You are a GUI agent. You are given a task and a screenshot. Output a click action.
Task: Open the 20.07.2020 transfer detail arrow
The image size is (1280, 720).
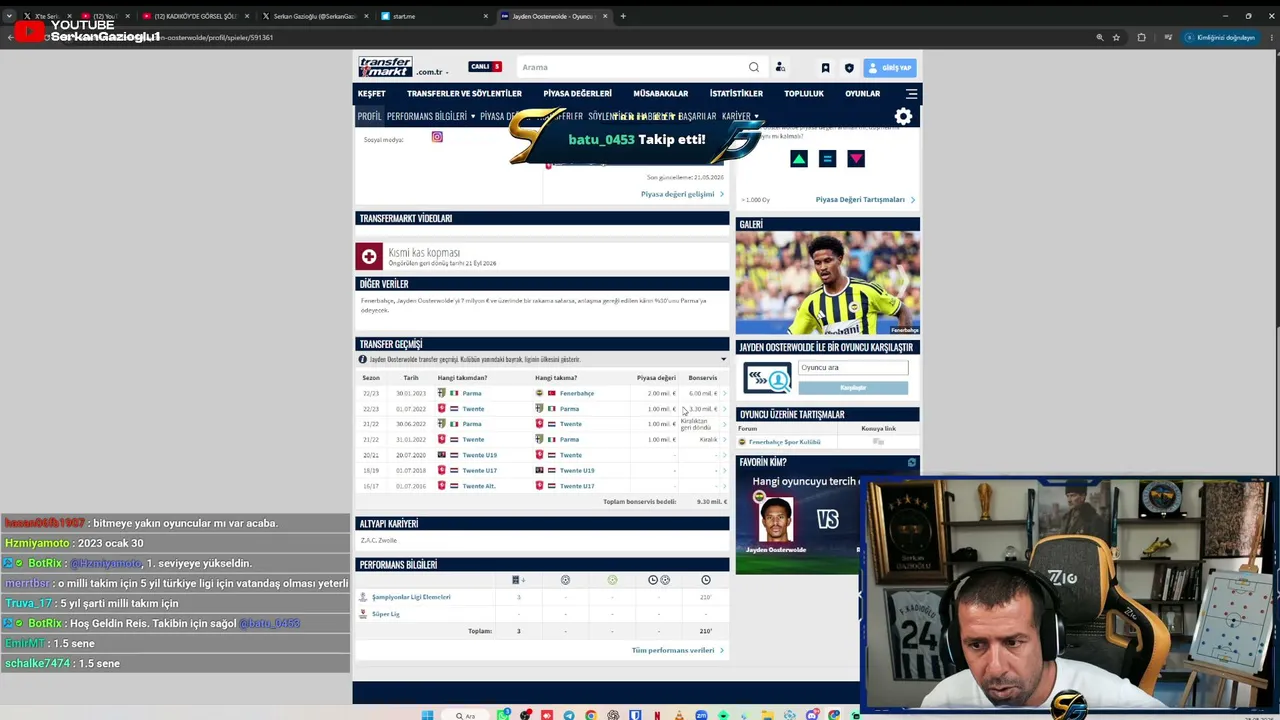pos(724,455)
